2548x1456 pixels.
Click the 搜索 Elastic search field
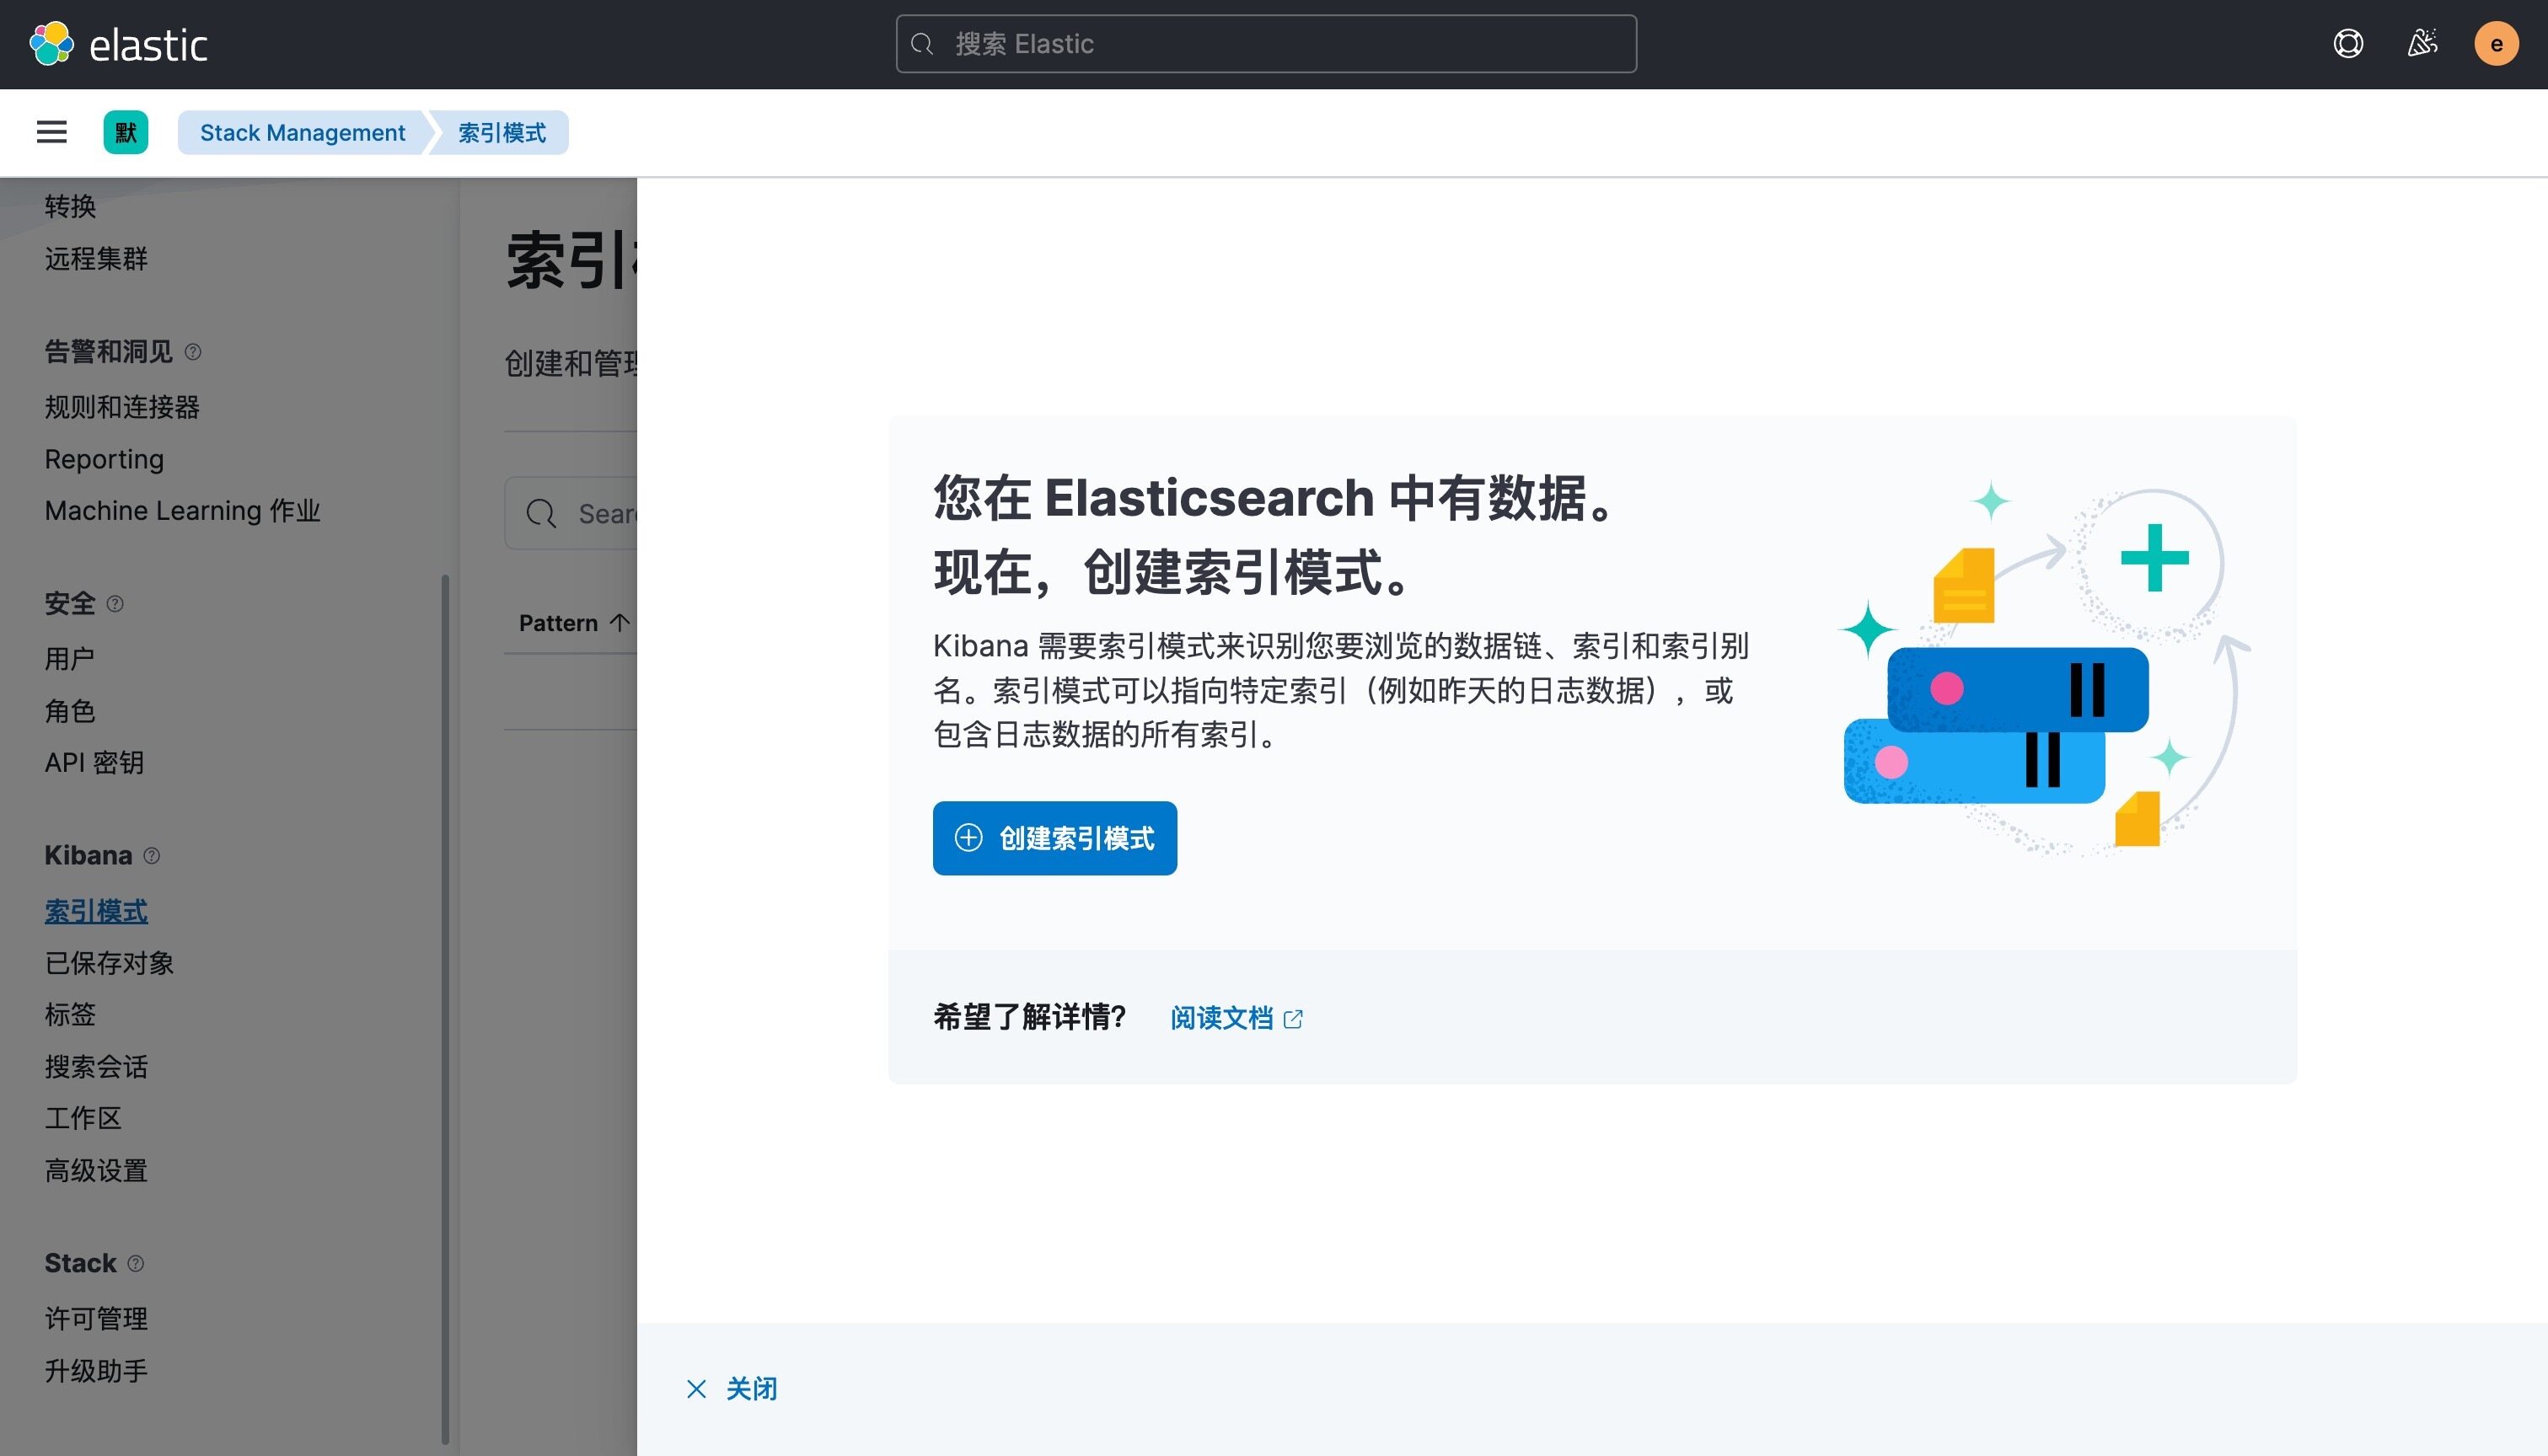1266,44
